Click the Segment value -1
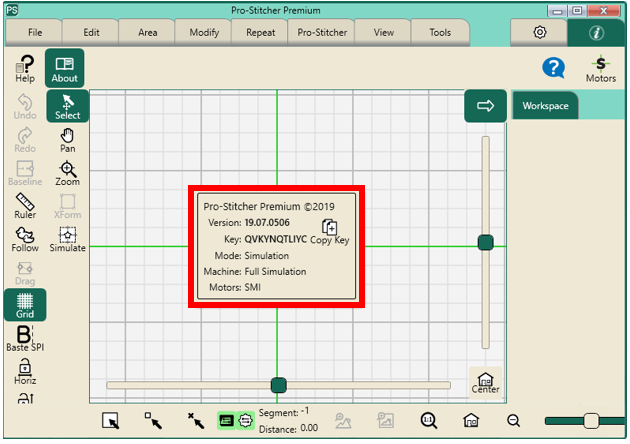The width and height of the screenshot is (630, 444). pos(305,411)
